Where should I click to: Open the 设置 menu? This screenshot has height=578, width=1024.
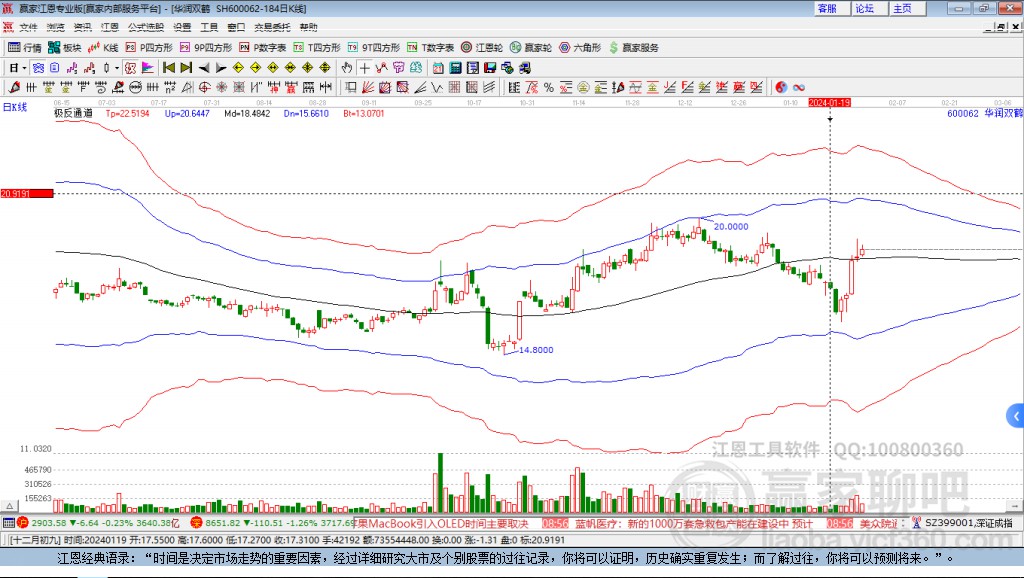tap(182, 27)
